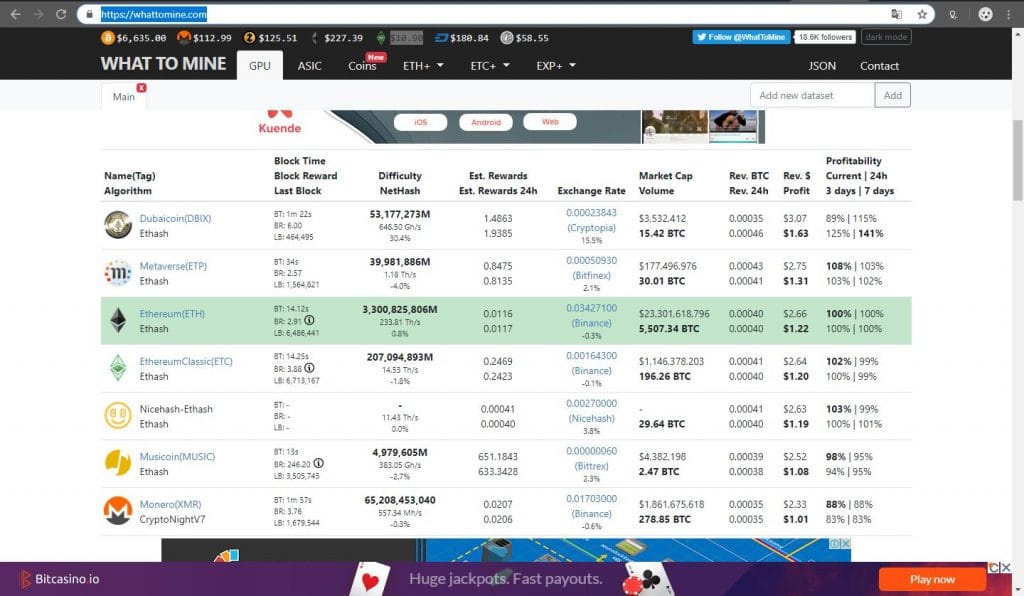Open the Monero(XMR) link

click(x=170, y=504)
